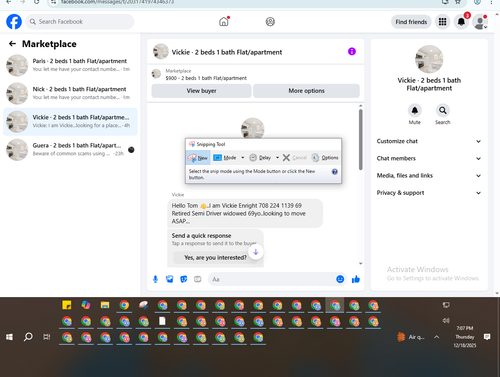500x377 pixels.
Task: Open the purple conversation info icon
Action: click(352, 51)
